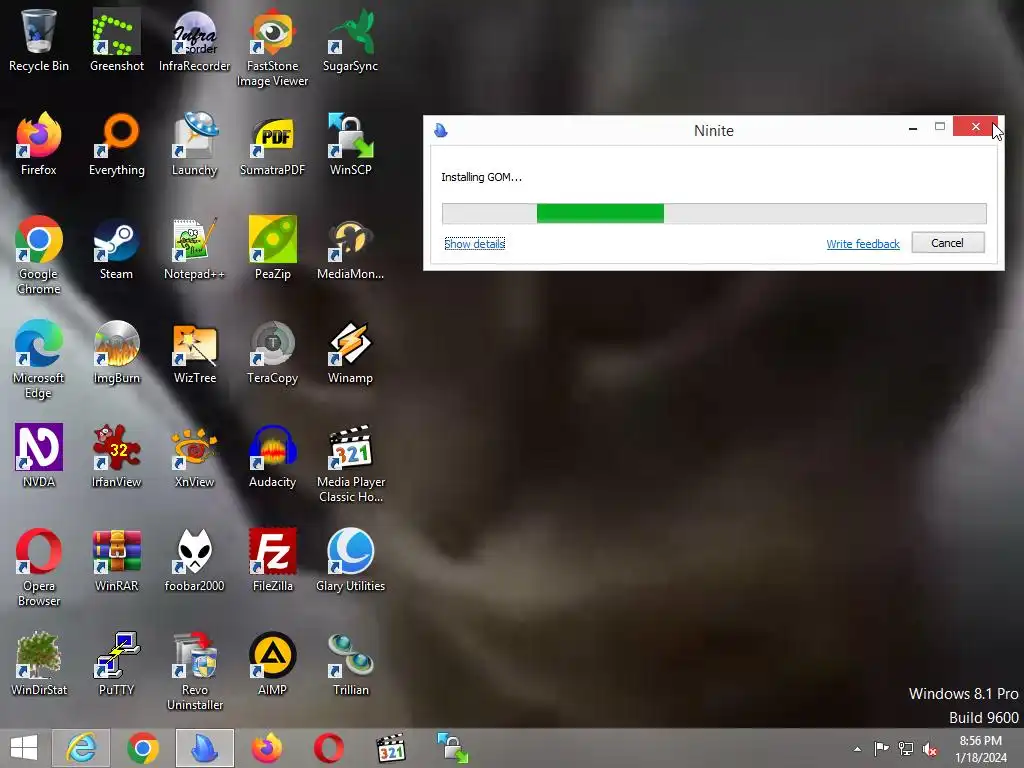The height and width of the screenshot is (768, 1024).
Task: Click the TeraCopy desktop shortcut
Action: coord(272,353)
